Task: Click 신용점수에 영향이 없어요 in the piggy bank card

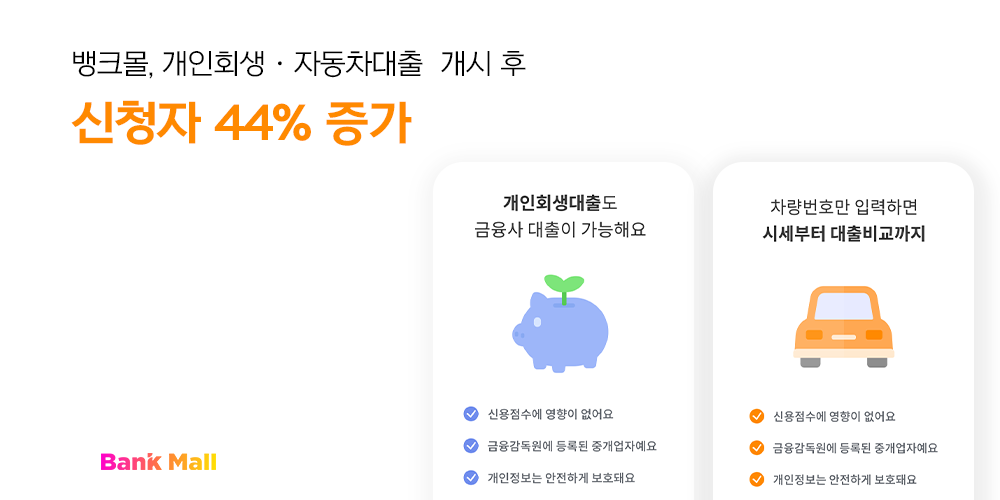Action: (x=550, y=414)
